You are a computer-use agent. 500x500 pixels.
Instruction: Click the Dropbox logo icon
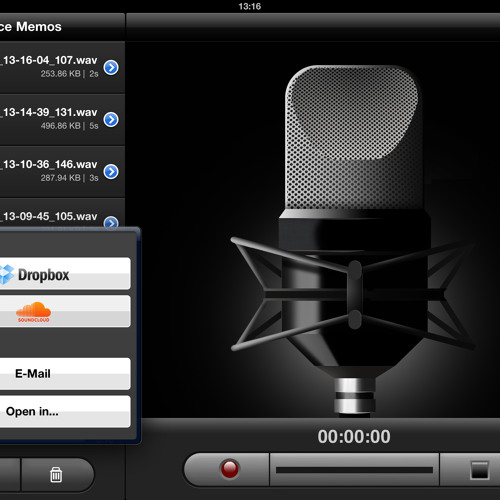coord(7,274)
